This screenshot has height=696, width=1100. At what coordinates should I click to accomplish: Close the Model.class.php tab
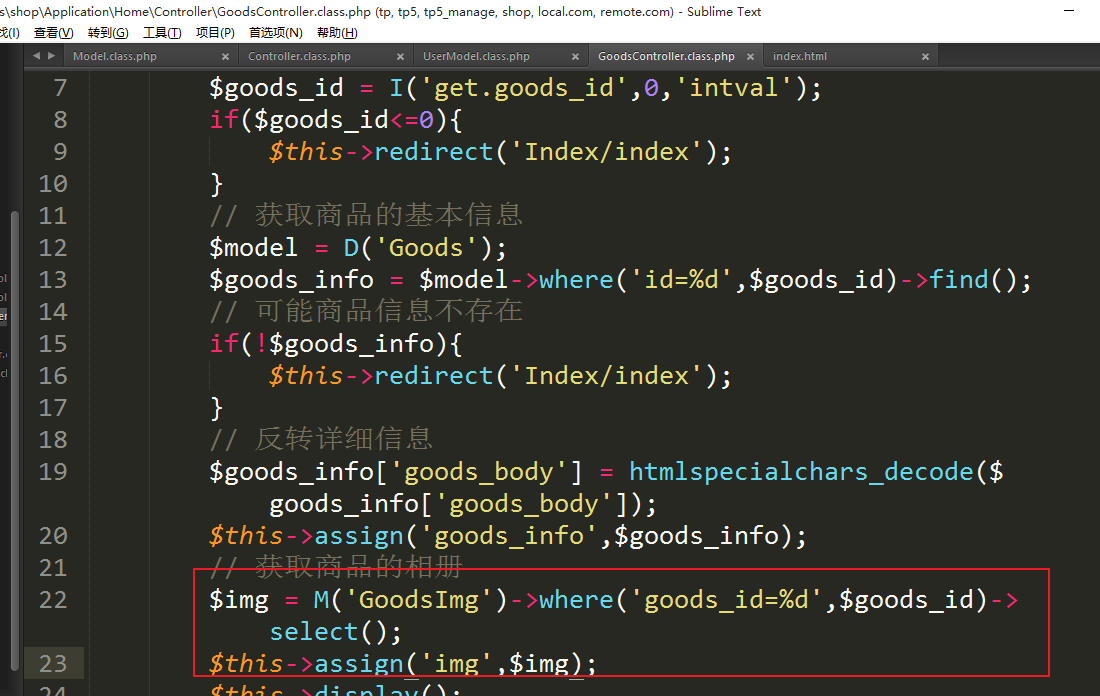click(226, 57)
